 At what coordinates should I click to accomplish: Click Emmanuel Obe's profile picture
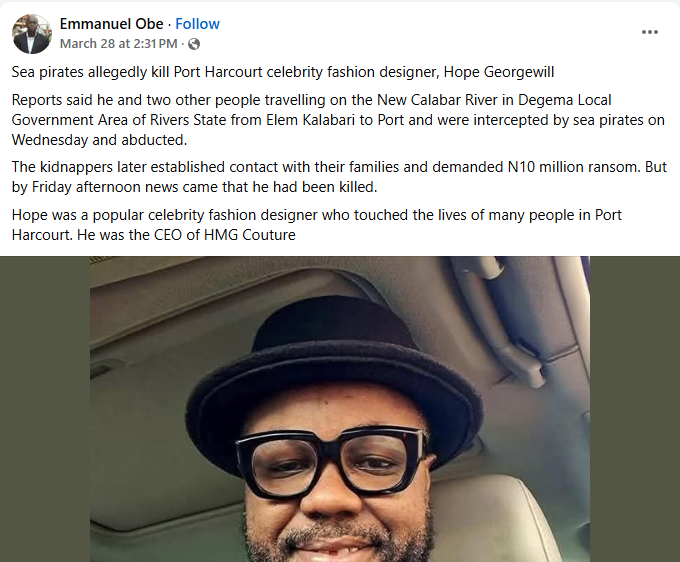click(x=31, y=34)
